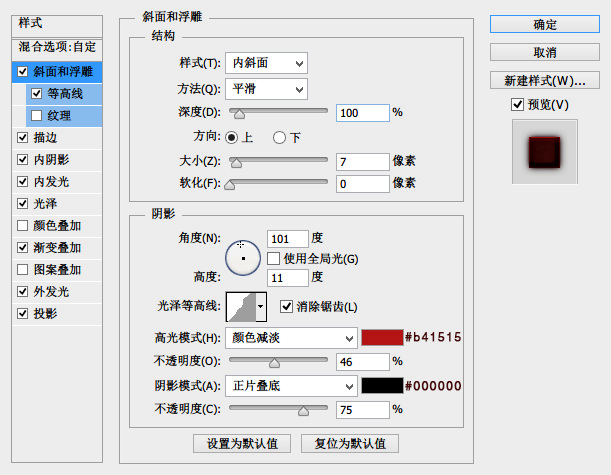Click the 大小 value field 7
This screenshot has width=611, height=475.
(x=362, y=162)
